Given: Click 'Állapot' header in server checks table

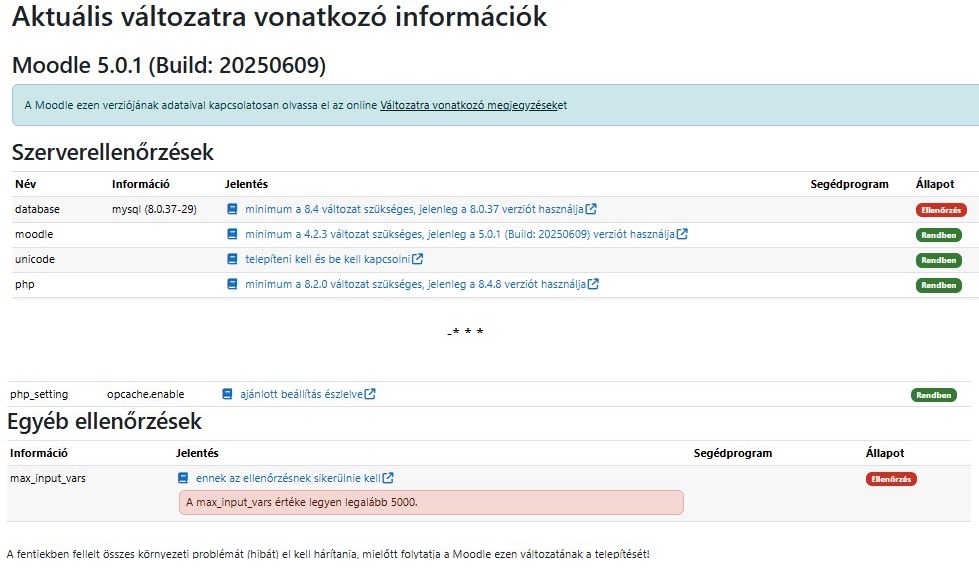Looking at the screenshot, I should pos(935,184).
